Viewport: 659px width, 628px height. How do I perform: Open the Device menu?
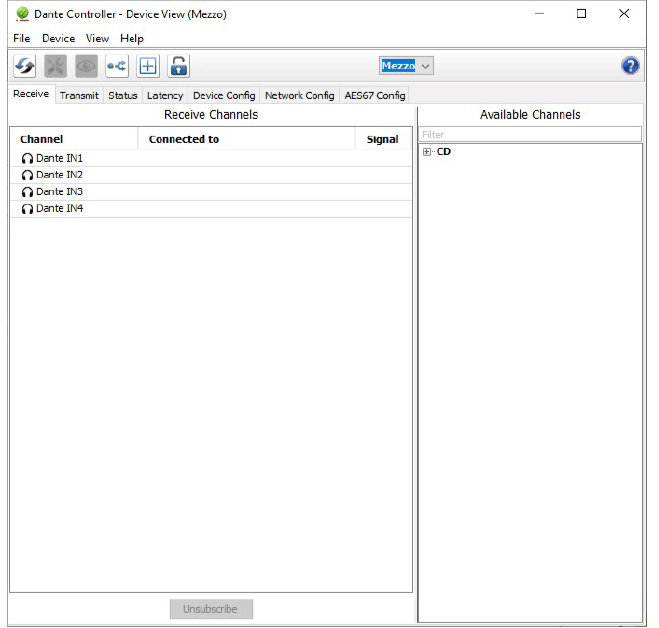[58, 38]
